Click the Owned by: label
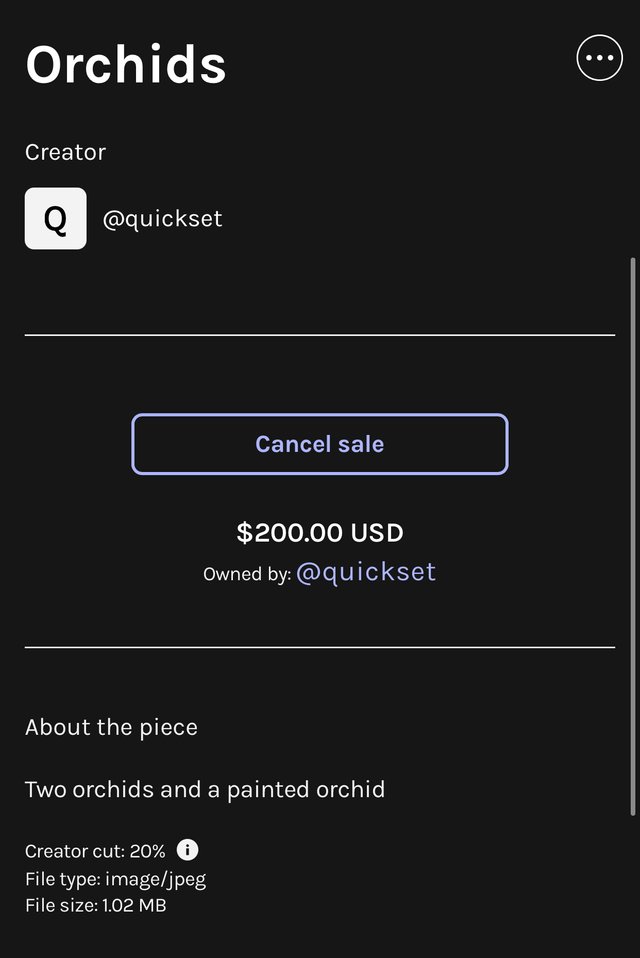640x958 pixels. pos(247,574)
